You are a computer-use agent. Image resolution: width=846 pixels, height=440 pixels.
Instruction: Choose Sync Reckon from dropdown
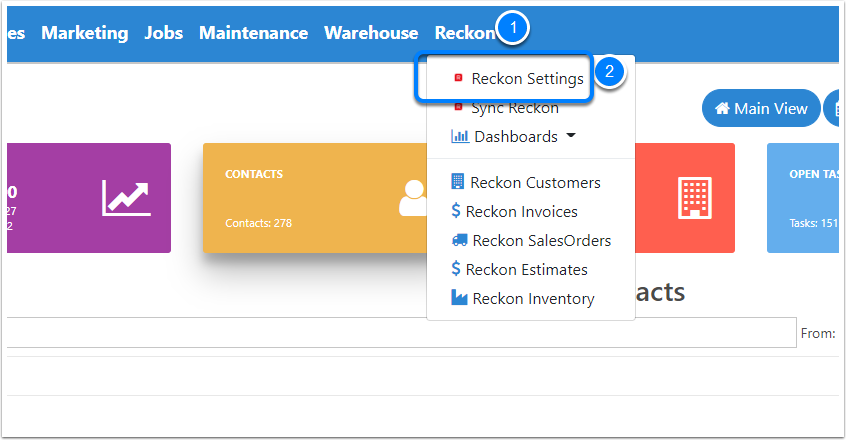515,108
